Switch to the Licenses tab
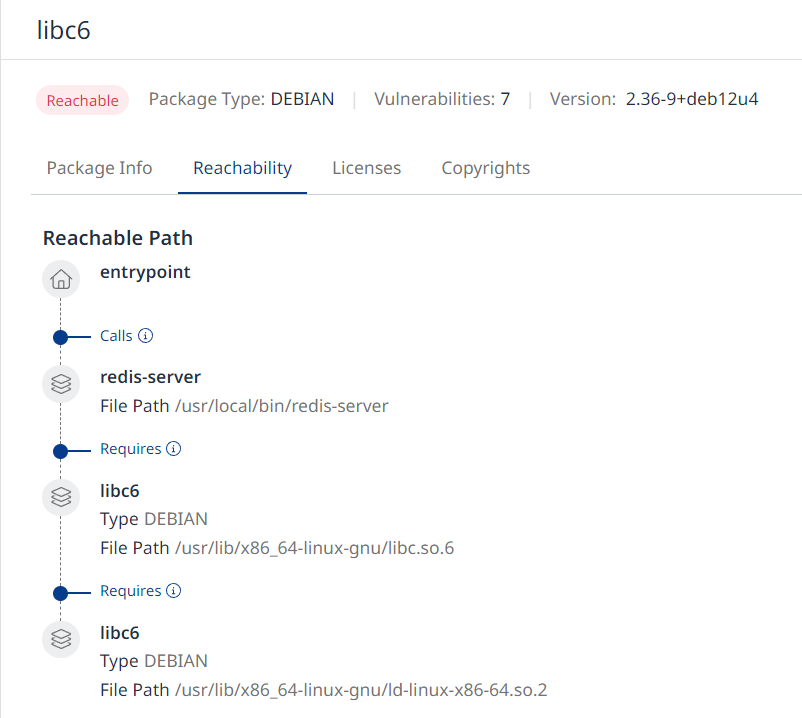802x718 pixels. [366, 168]
